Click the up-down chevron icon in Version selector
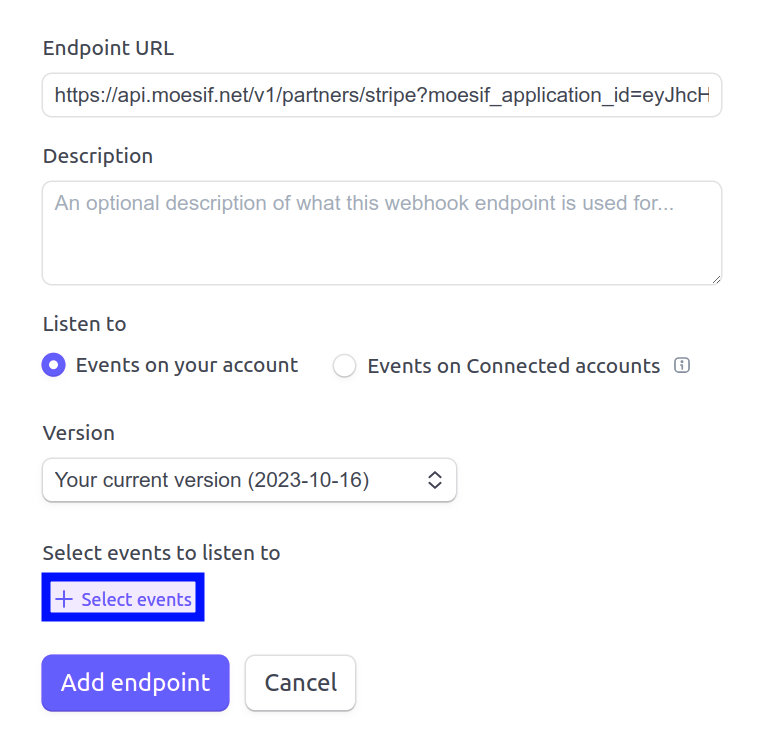Screen dimensions: 768x754 pyautogui.click(x=435, y=480)
